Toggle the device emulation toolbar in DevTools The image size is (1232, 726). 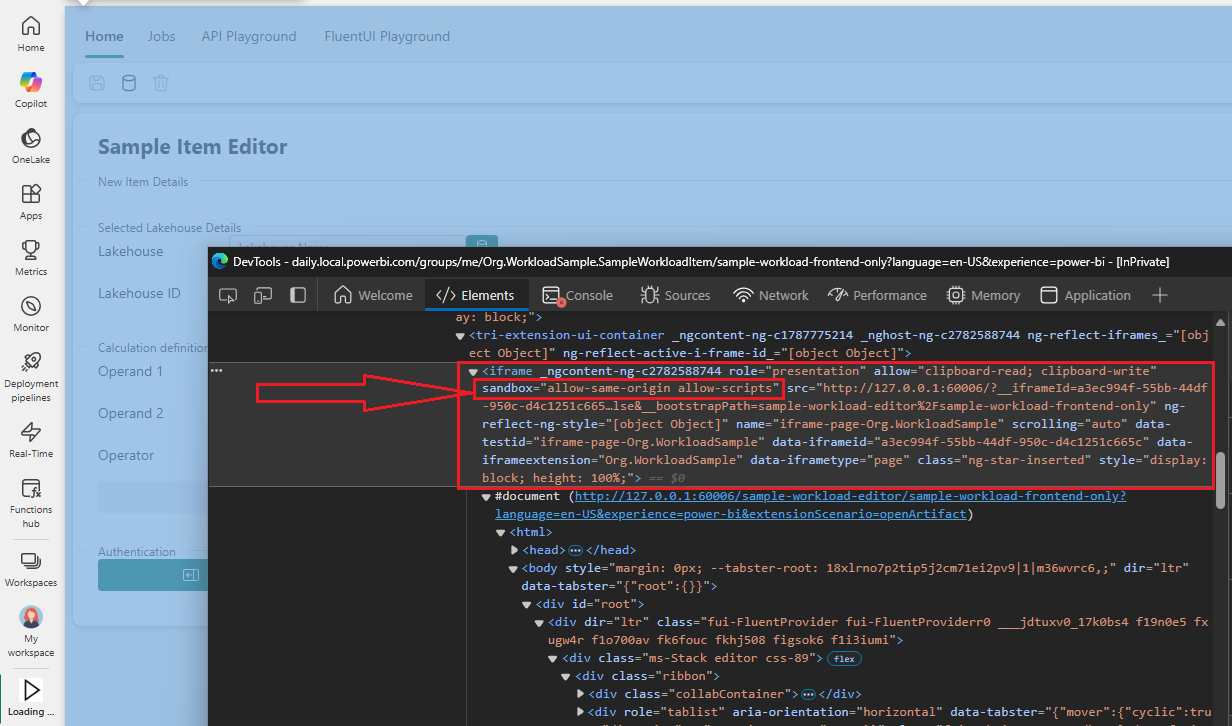[x=261, y=295]
